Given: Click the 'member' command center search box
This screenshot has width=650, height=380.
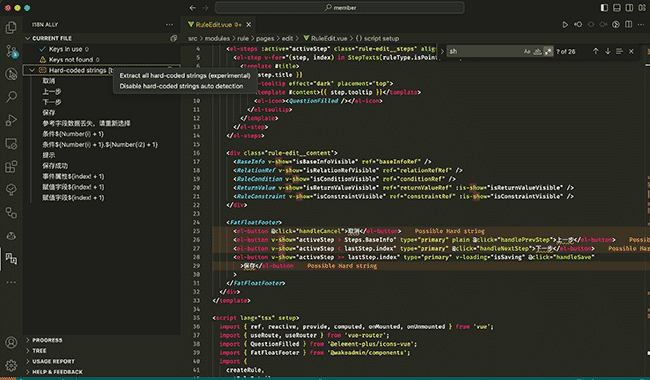Looking at the screenshot, I should (340, 7).
